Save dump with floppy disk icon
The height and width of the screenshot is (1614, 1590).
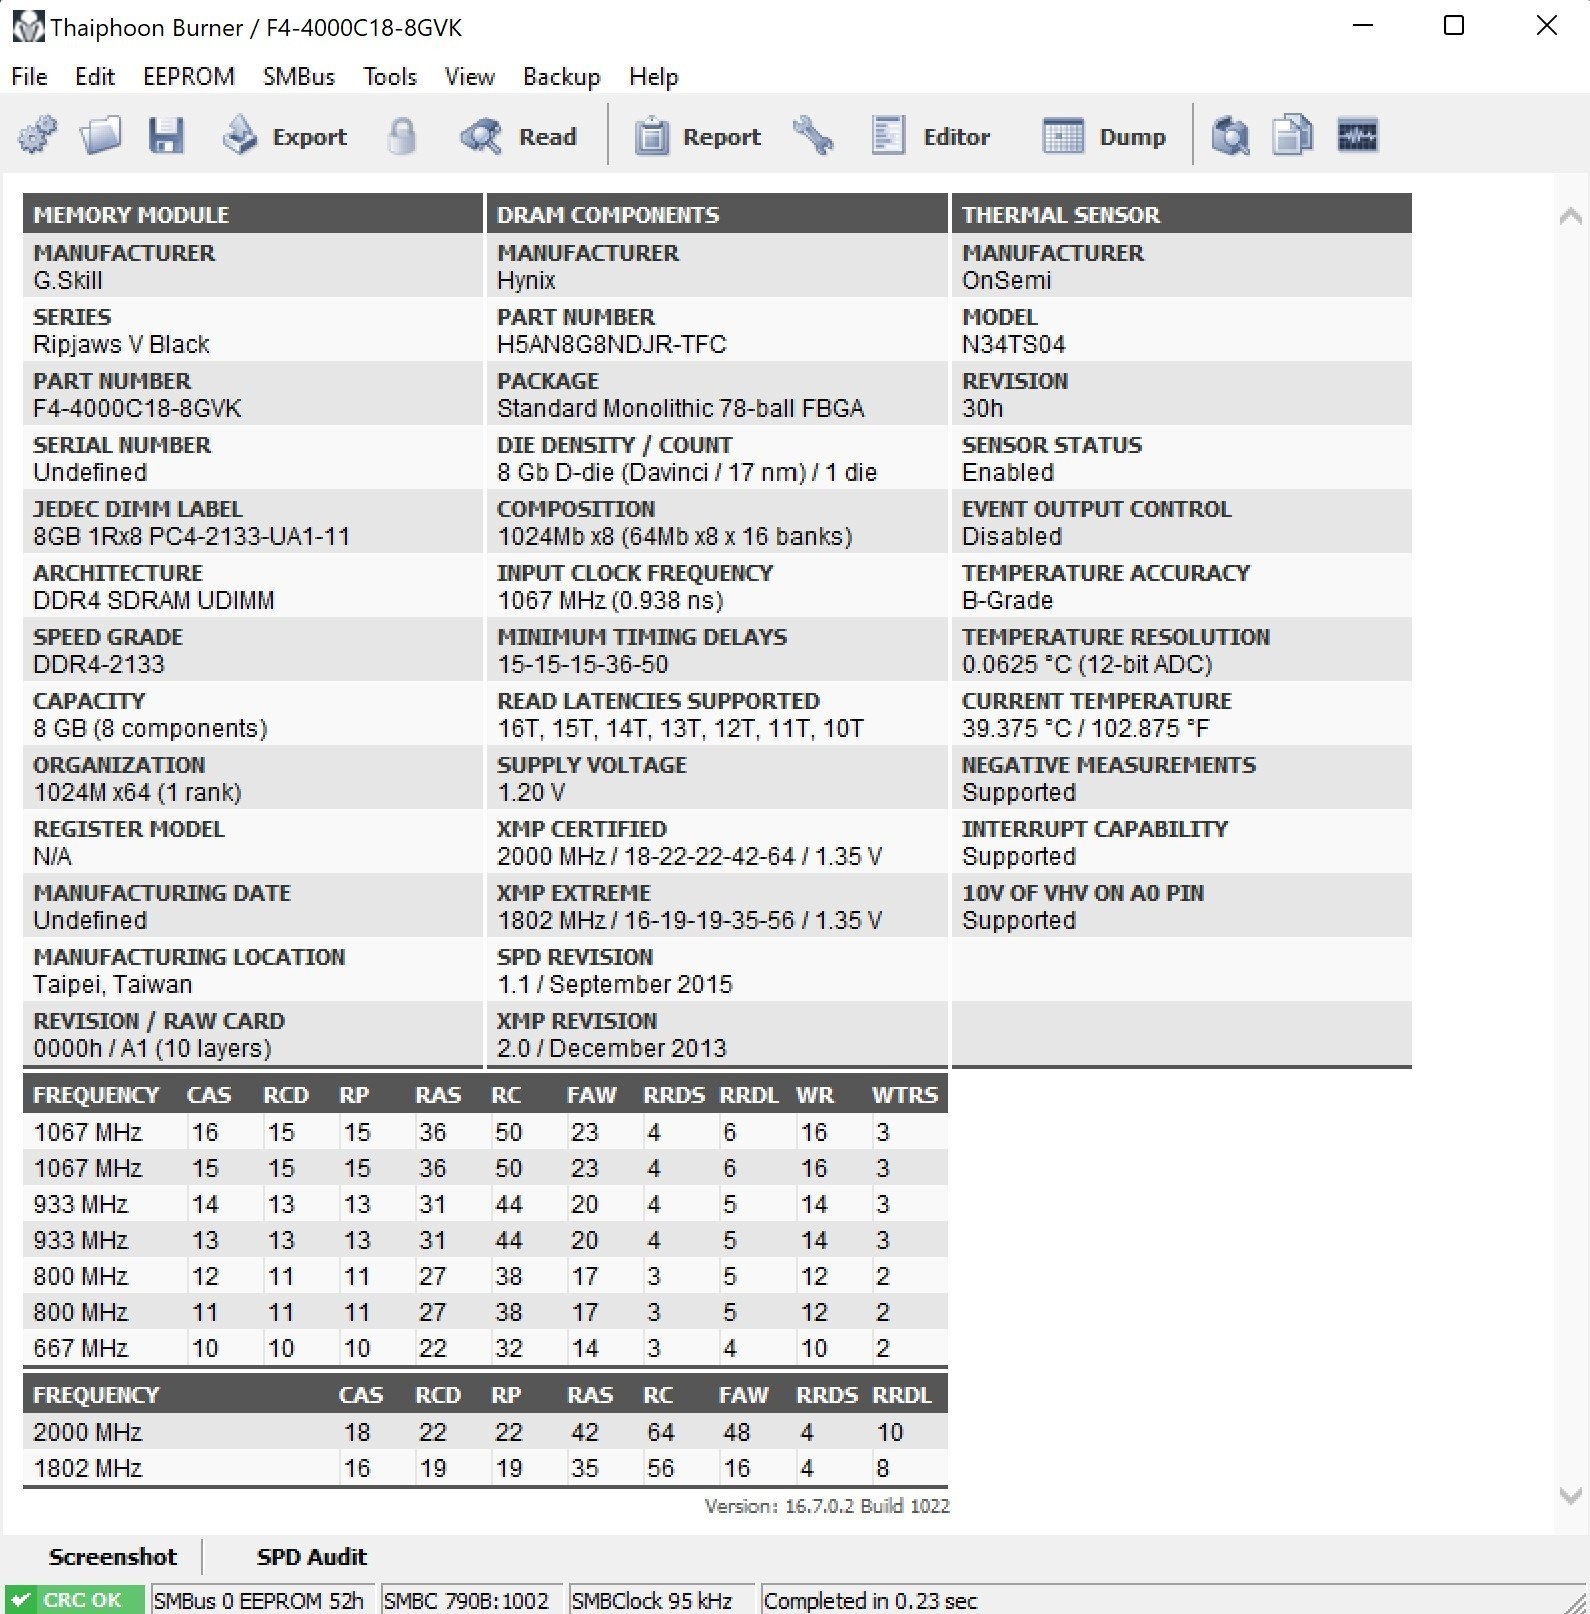[166, 135]
